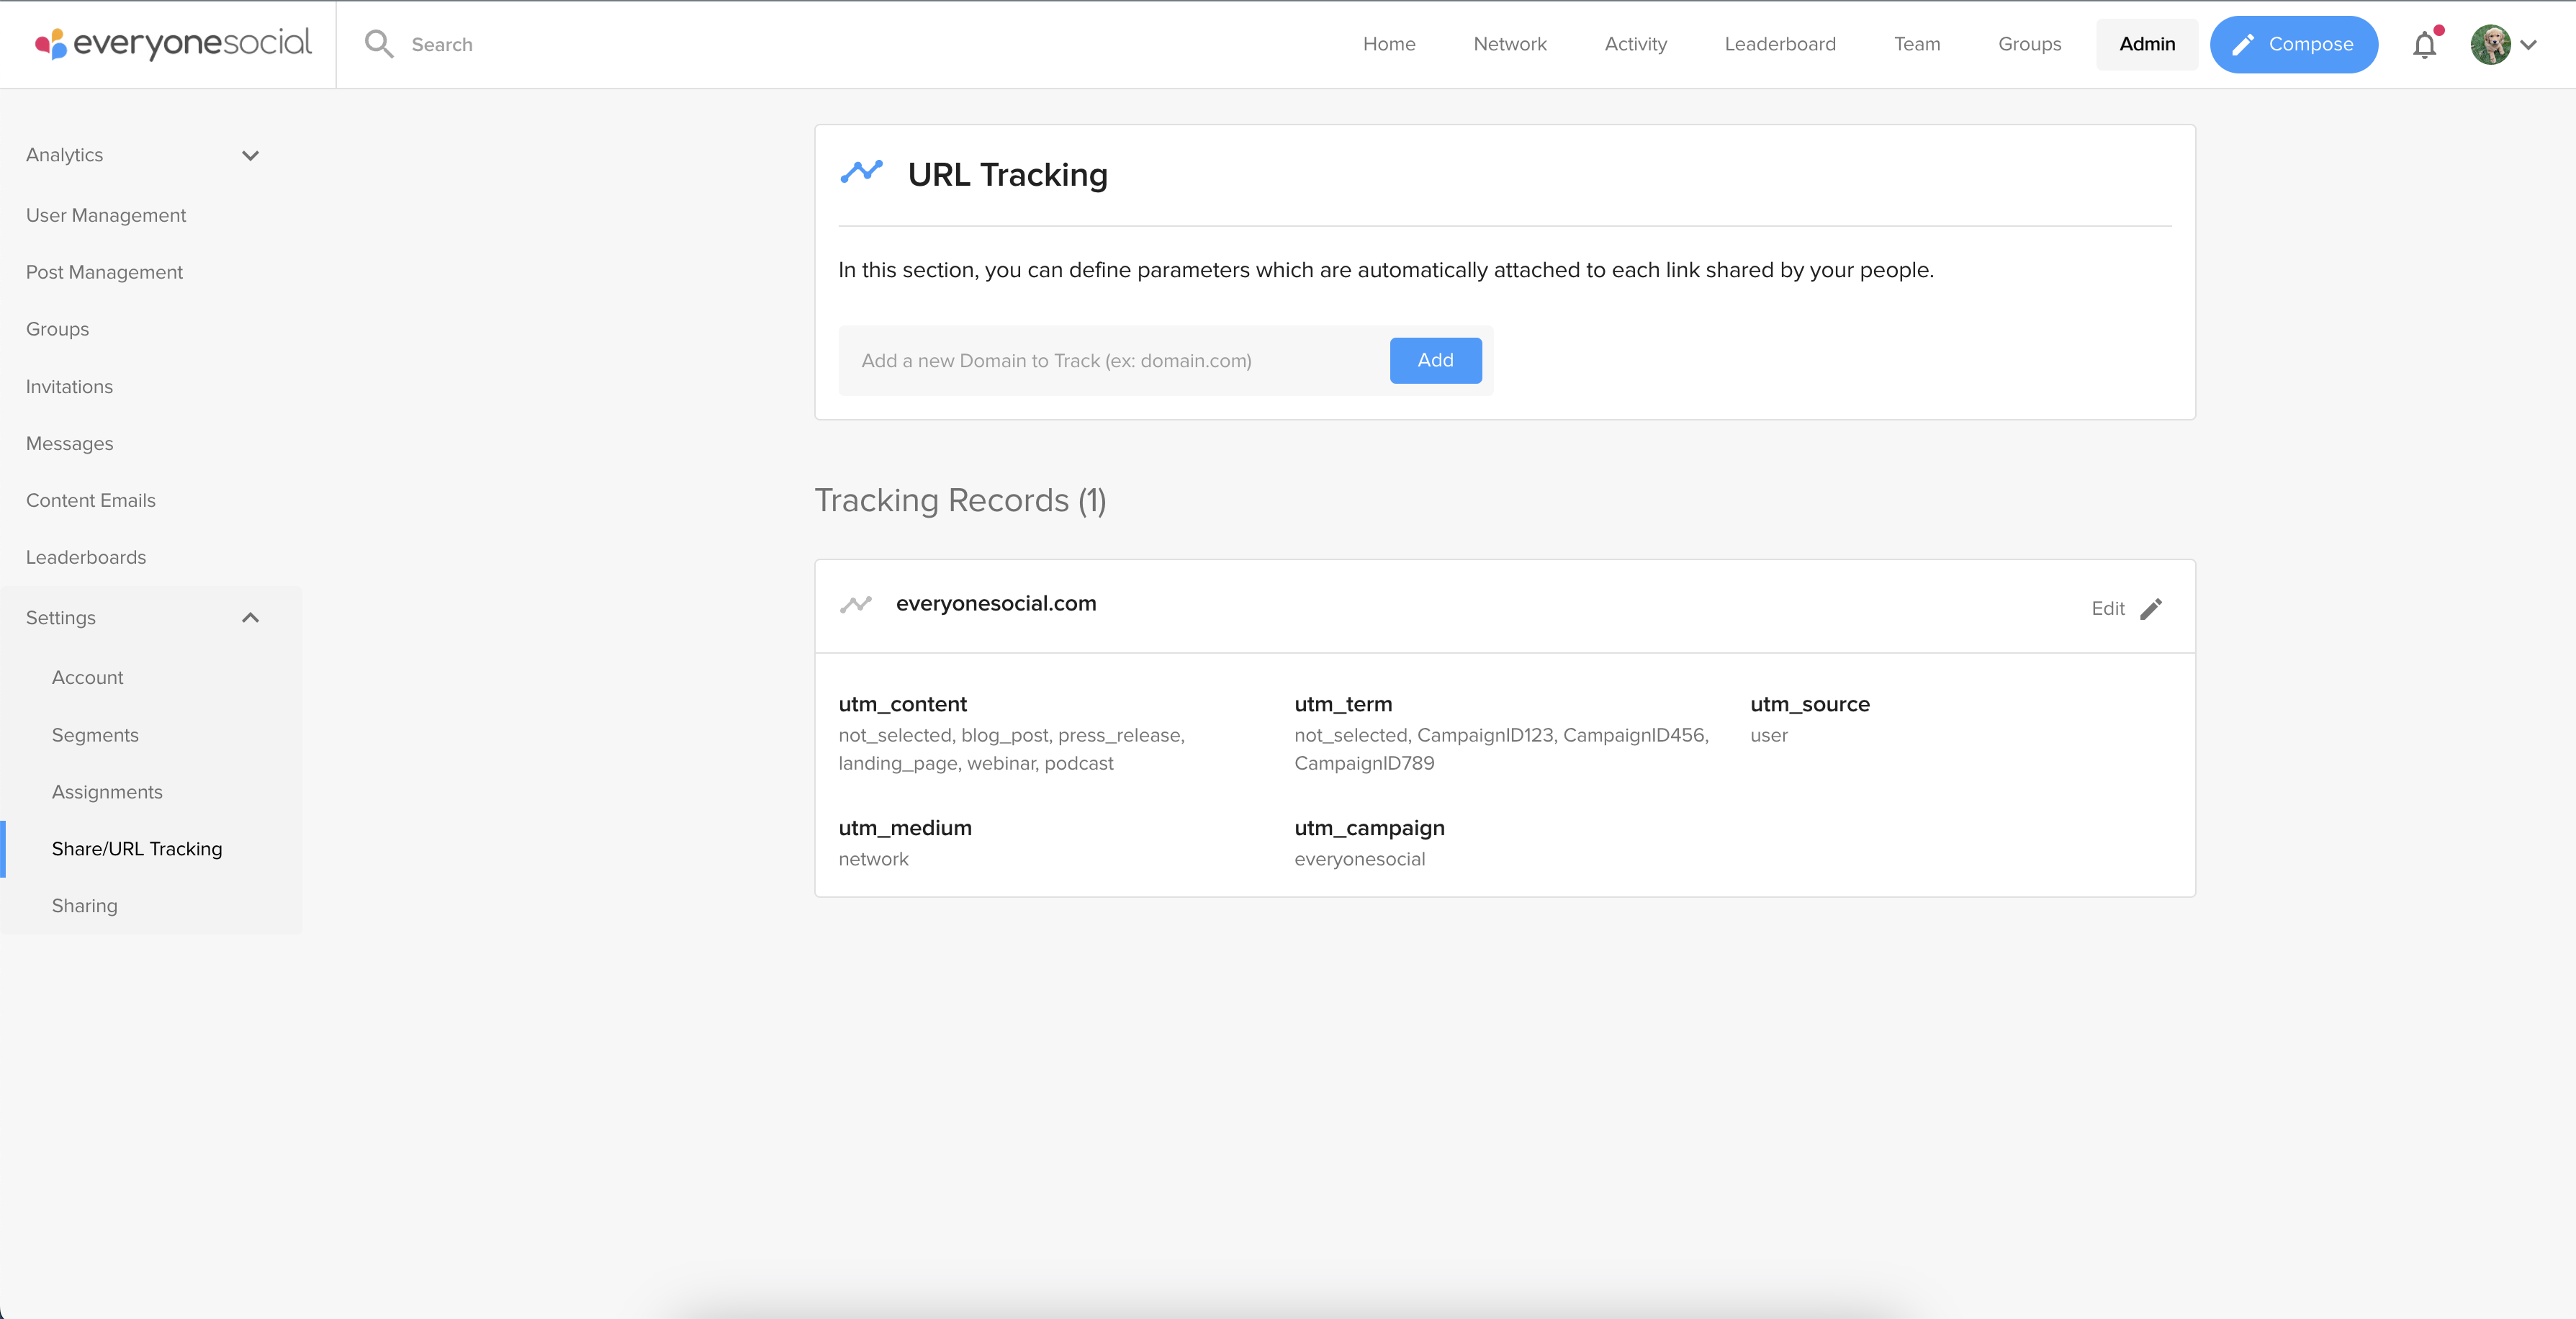The height and width of the screenshot is (1319, 2576).
Task: Click the pencil icon beside Edit
Action: click(2151, 609)
